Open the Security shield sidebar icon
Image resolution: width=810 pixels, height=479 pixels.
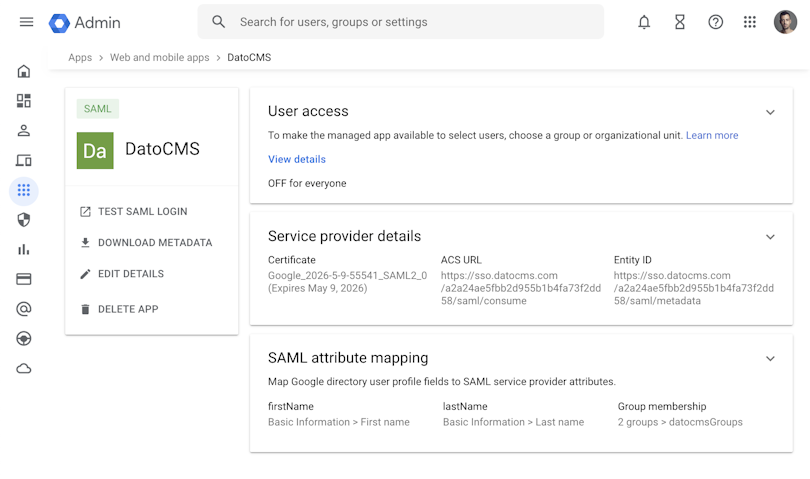[24, 220]
